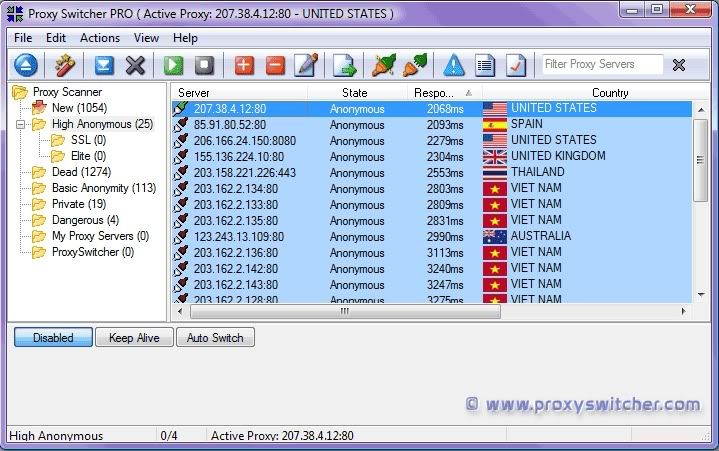Select the Disabled mode button
The image size is (719, 451).
coord(53,337)
